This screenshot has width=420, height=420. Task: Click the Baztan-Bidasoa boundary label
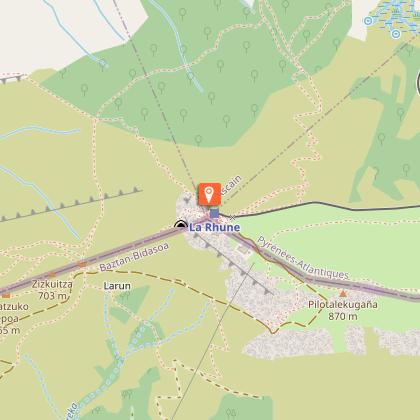pyautogui.click(x=135, y=257)
